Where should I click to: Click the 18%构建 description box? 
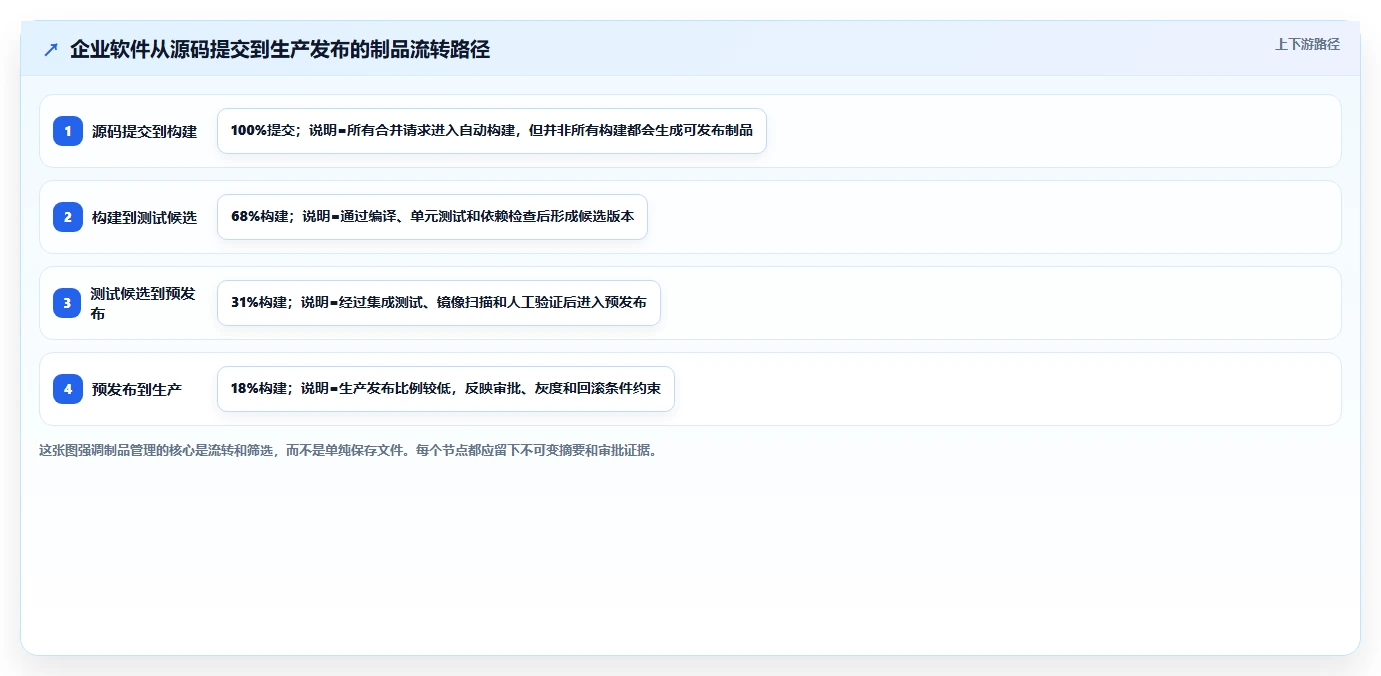point(446,389)
